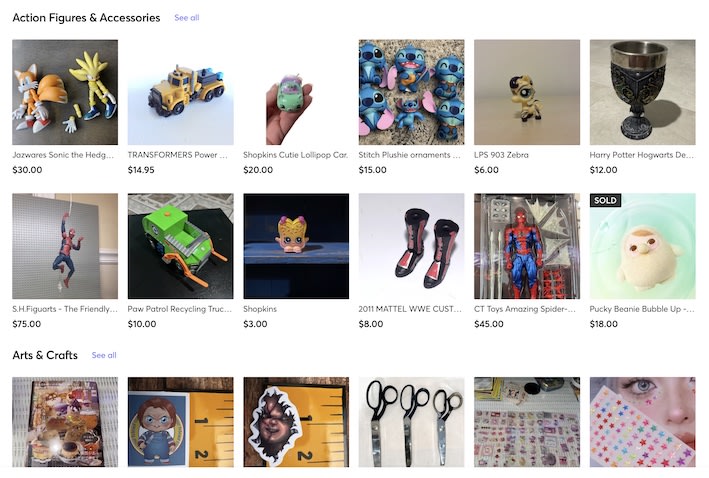Open the Stitch Plushie ornaments photo
The height and width of the screenshot is (478, 709).
411,92
